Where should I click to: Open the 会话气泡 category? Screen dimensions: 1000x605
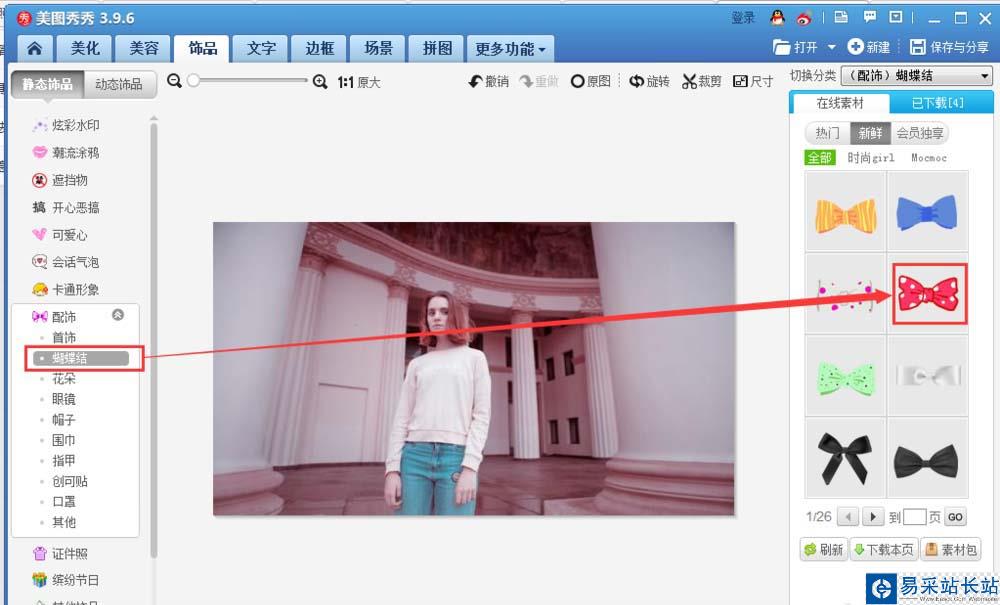[x=67, y=262]
